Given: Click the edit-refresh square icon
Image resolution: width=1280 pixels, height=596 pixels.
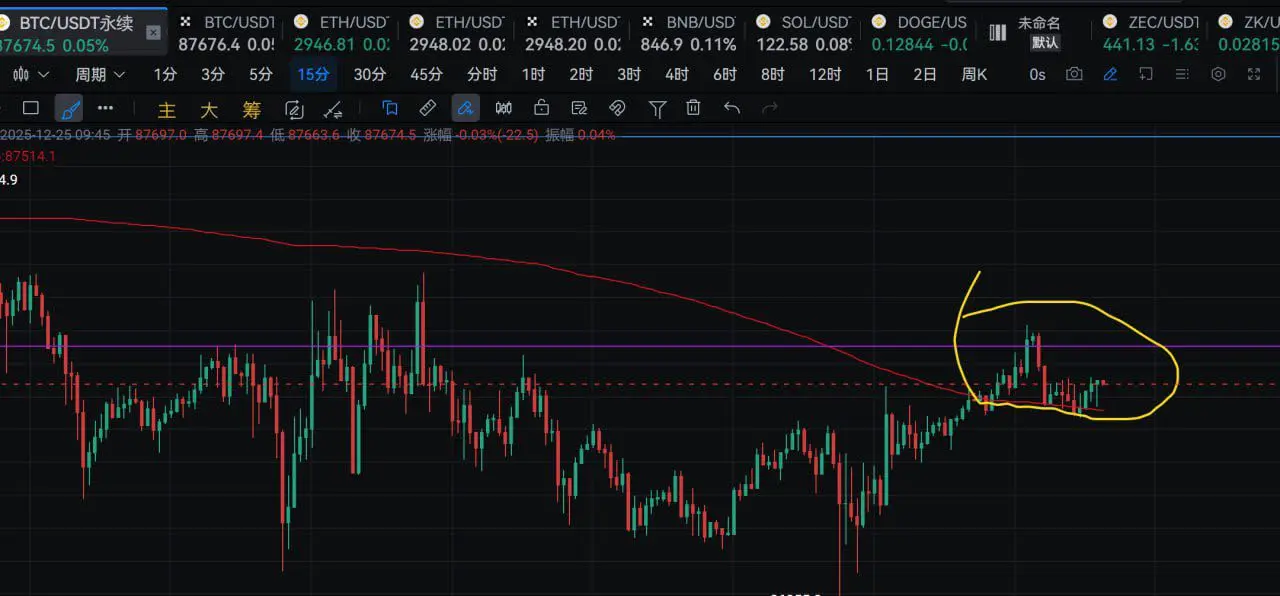Looking at the screenshot, I should pos(294,109).
